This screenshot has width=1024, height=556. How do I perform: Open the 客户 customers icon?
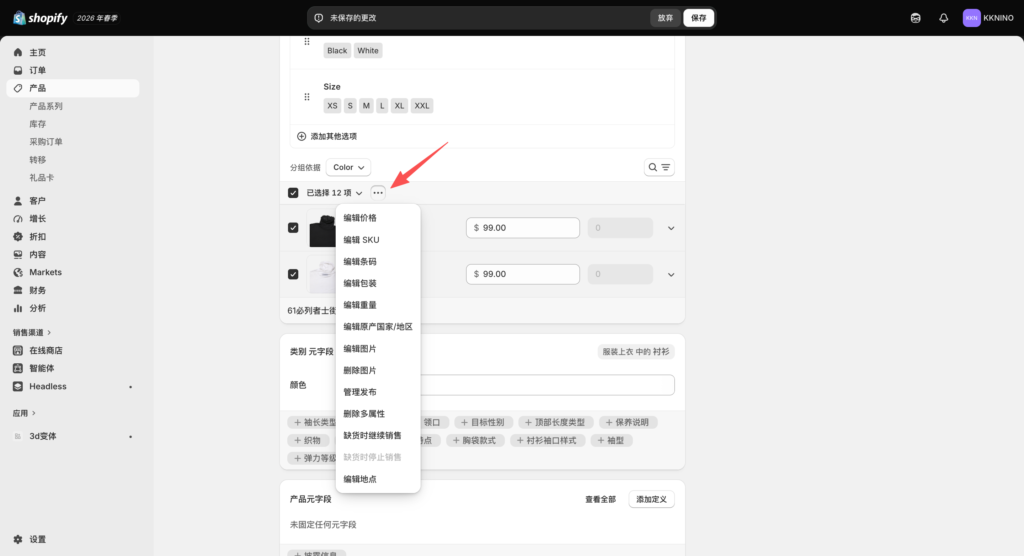tap(18, 201)
